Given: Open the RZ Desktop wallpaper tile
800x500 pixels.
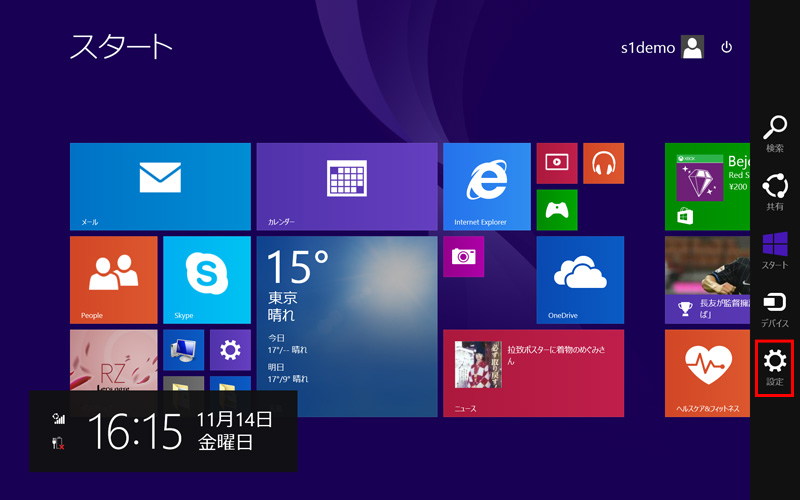Looking at the screenshot, I should click(114, 360).
